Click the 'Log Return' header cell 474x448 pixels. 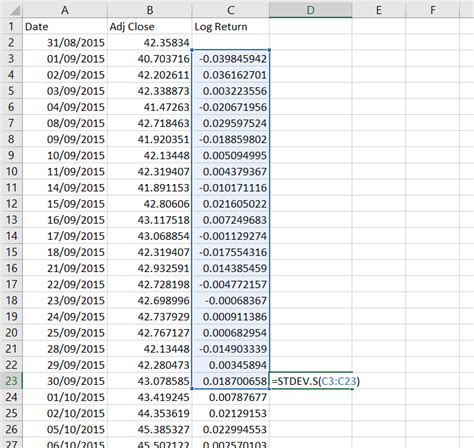point(231,26)
